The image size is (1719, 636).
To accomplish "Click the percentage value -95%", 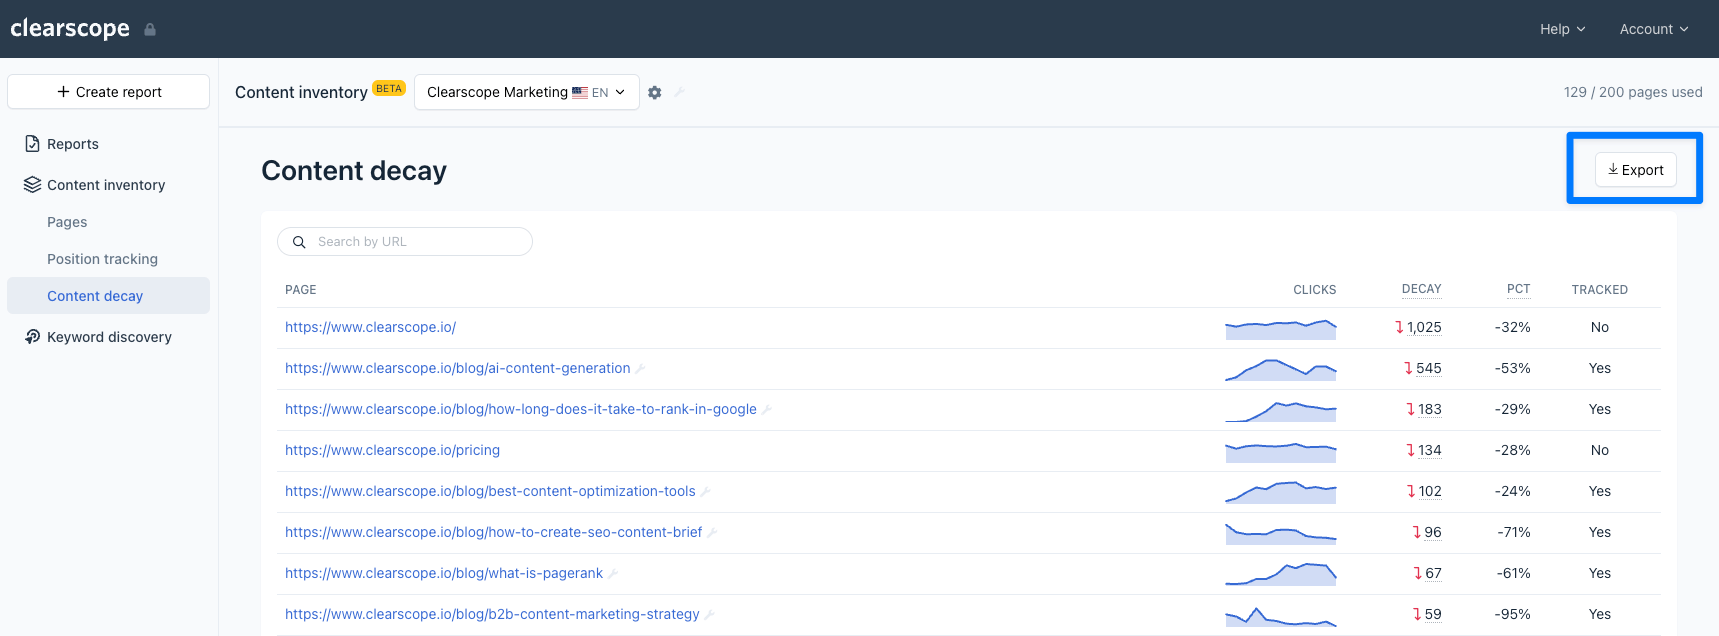I will click(1512, 614).
